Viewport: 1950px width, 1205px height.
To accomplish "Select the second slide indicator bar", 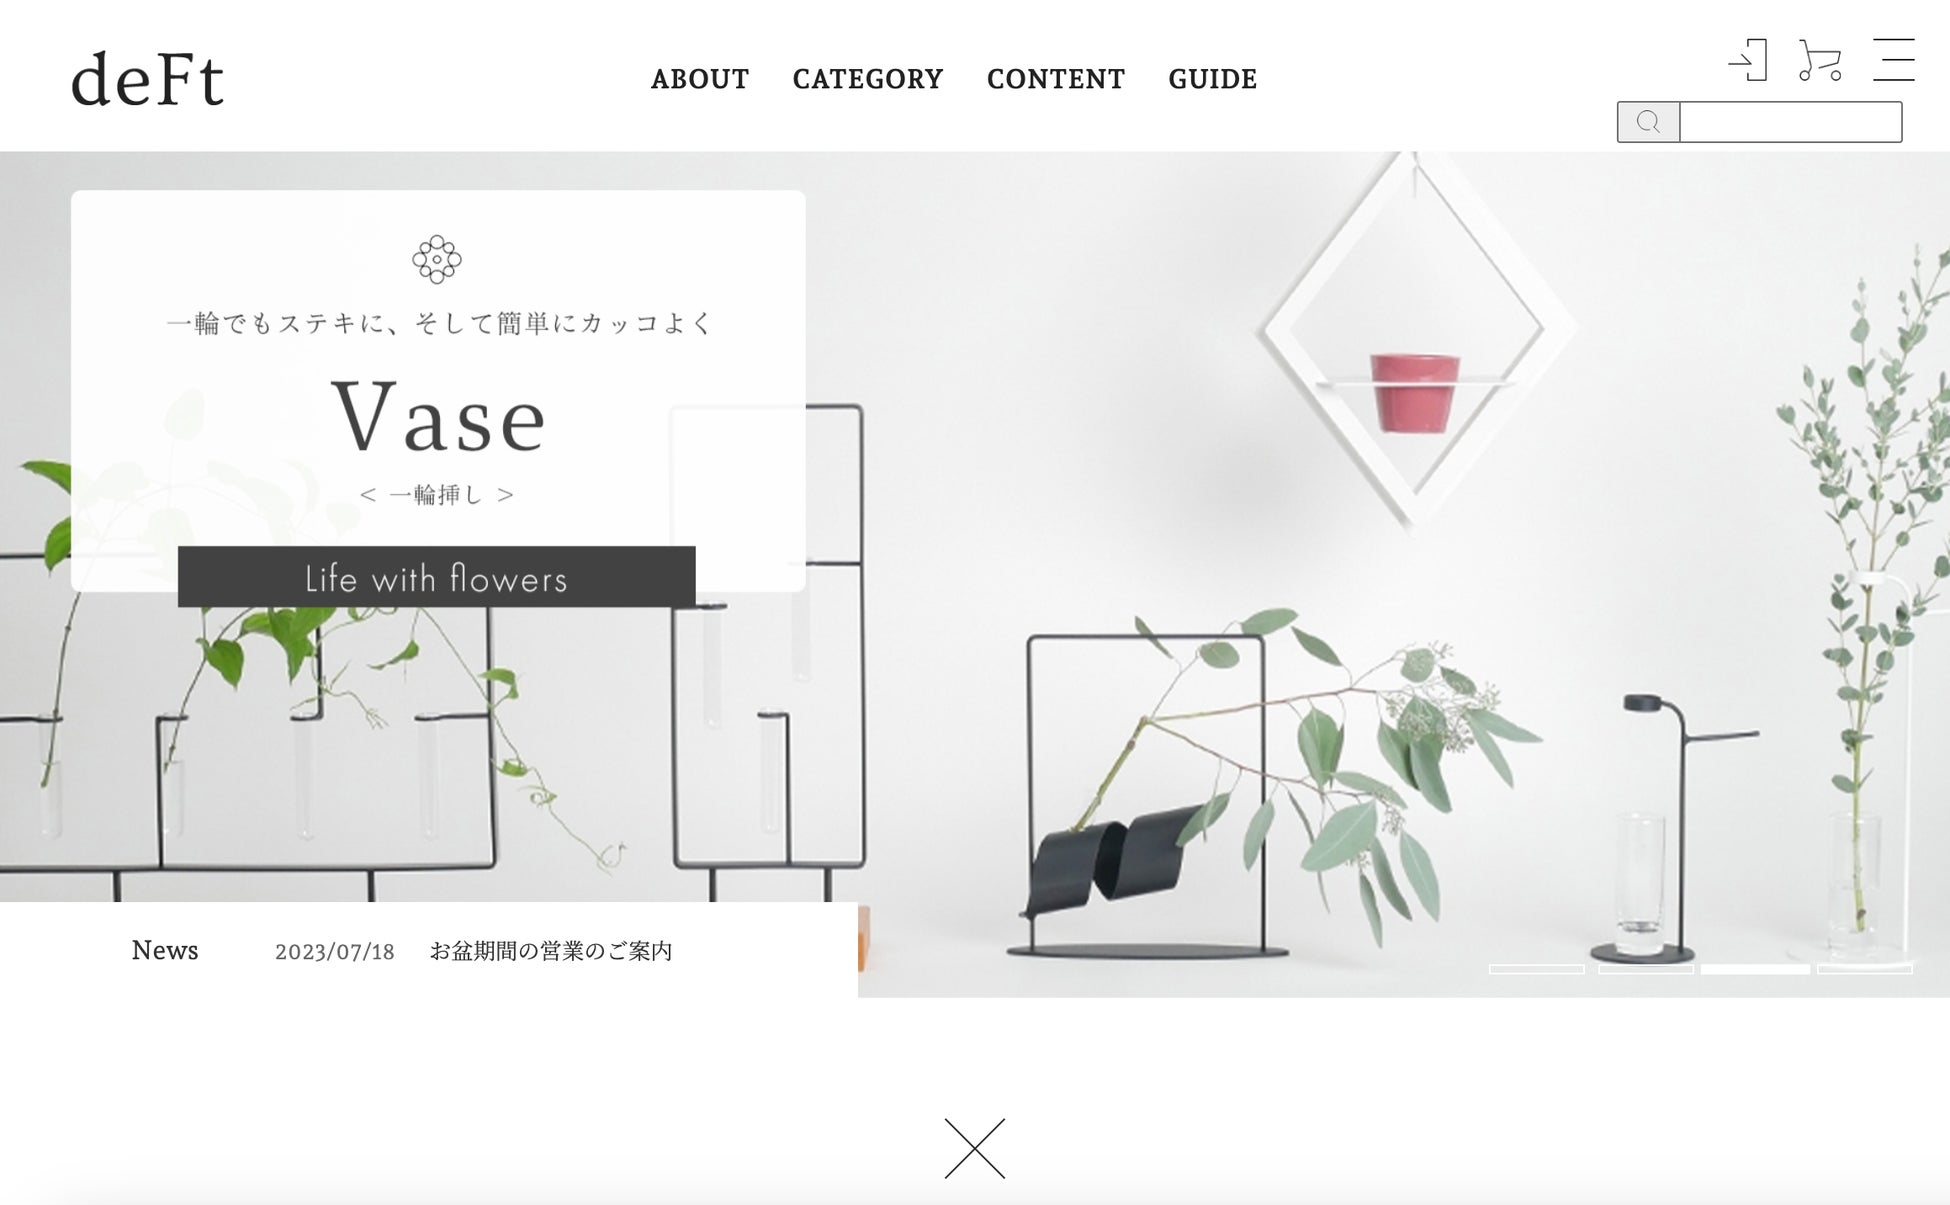I will coord(1646,969).
